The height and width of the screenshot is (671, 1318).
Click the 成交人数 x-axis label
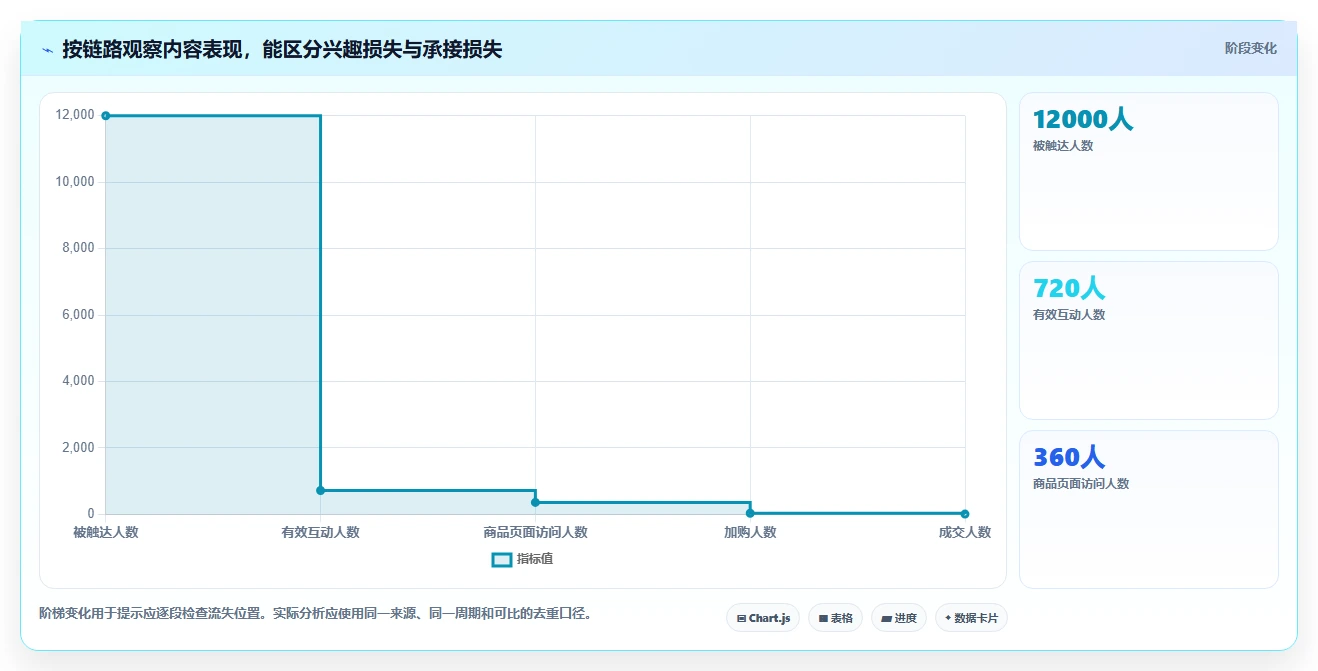coord(965,532)
